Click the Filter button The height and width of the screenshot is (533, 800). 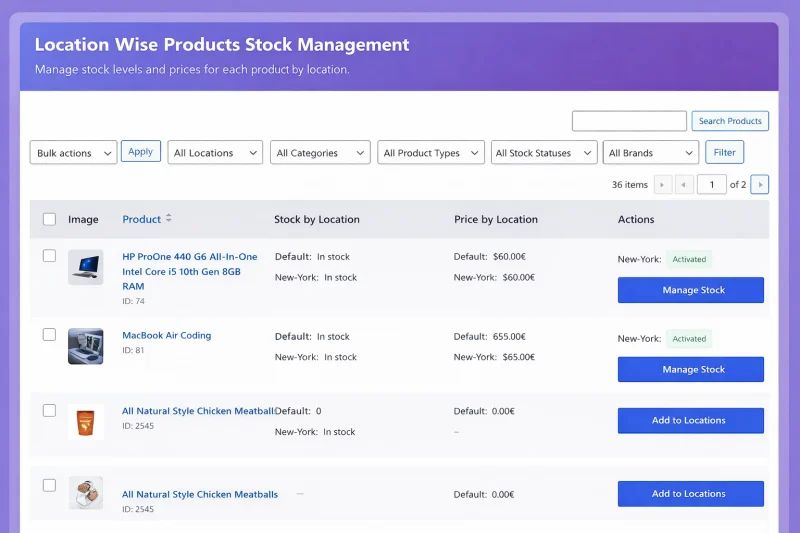724,152
